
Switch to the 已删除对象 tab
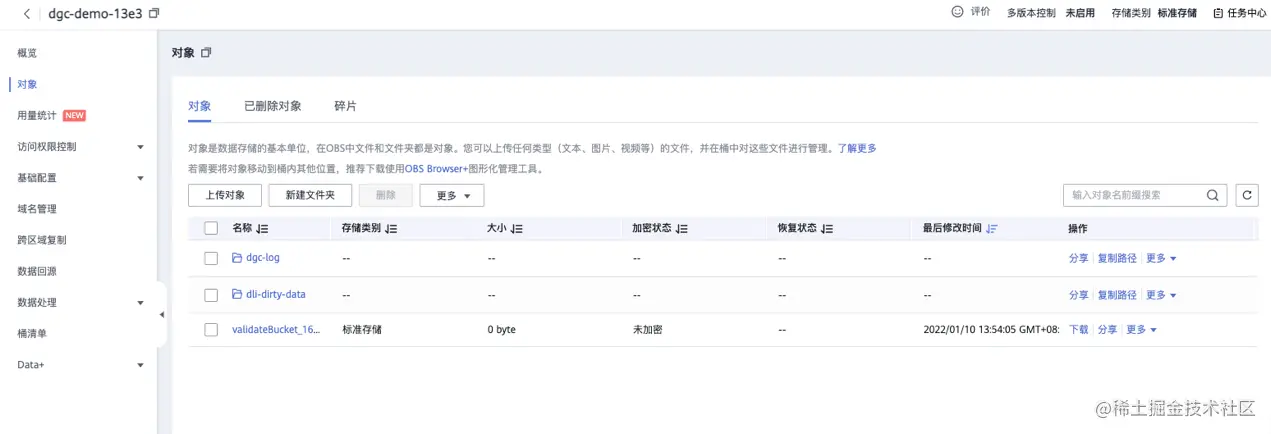pyautogui.click(x=273, y=106)
